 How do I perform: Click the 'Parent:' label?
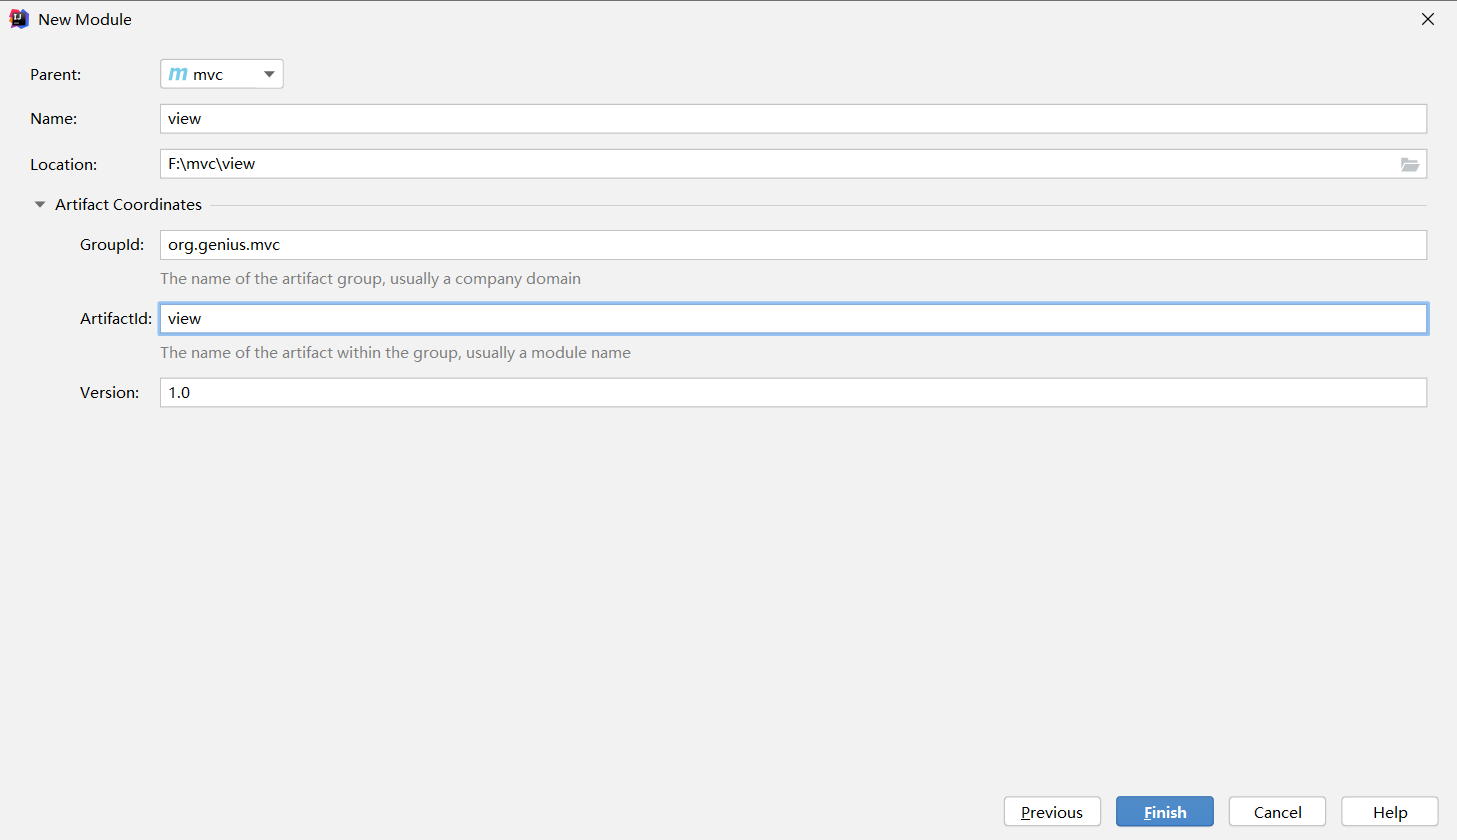[x=56, y=75]
